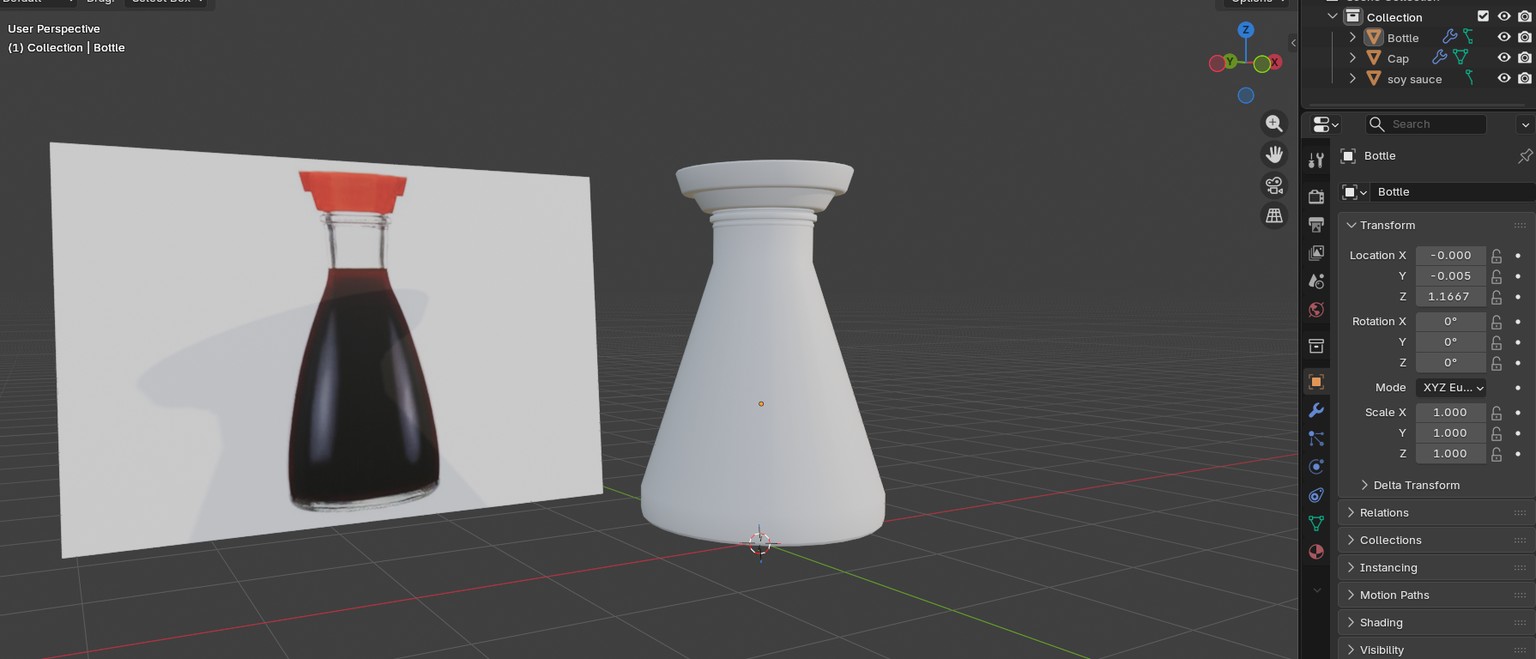This screenshot has height=659, width=1536.
Task: Open the Collection properties tab
Action: (1316, 346)
